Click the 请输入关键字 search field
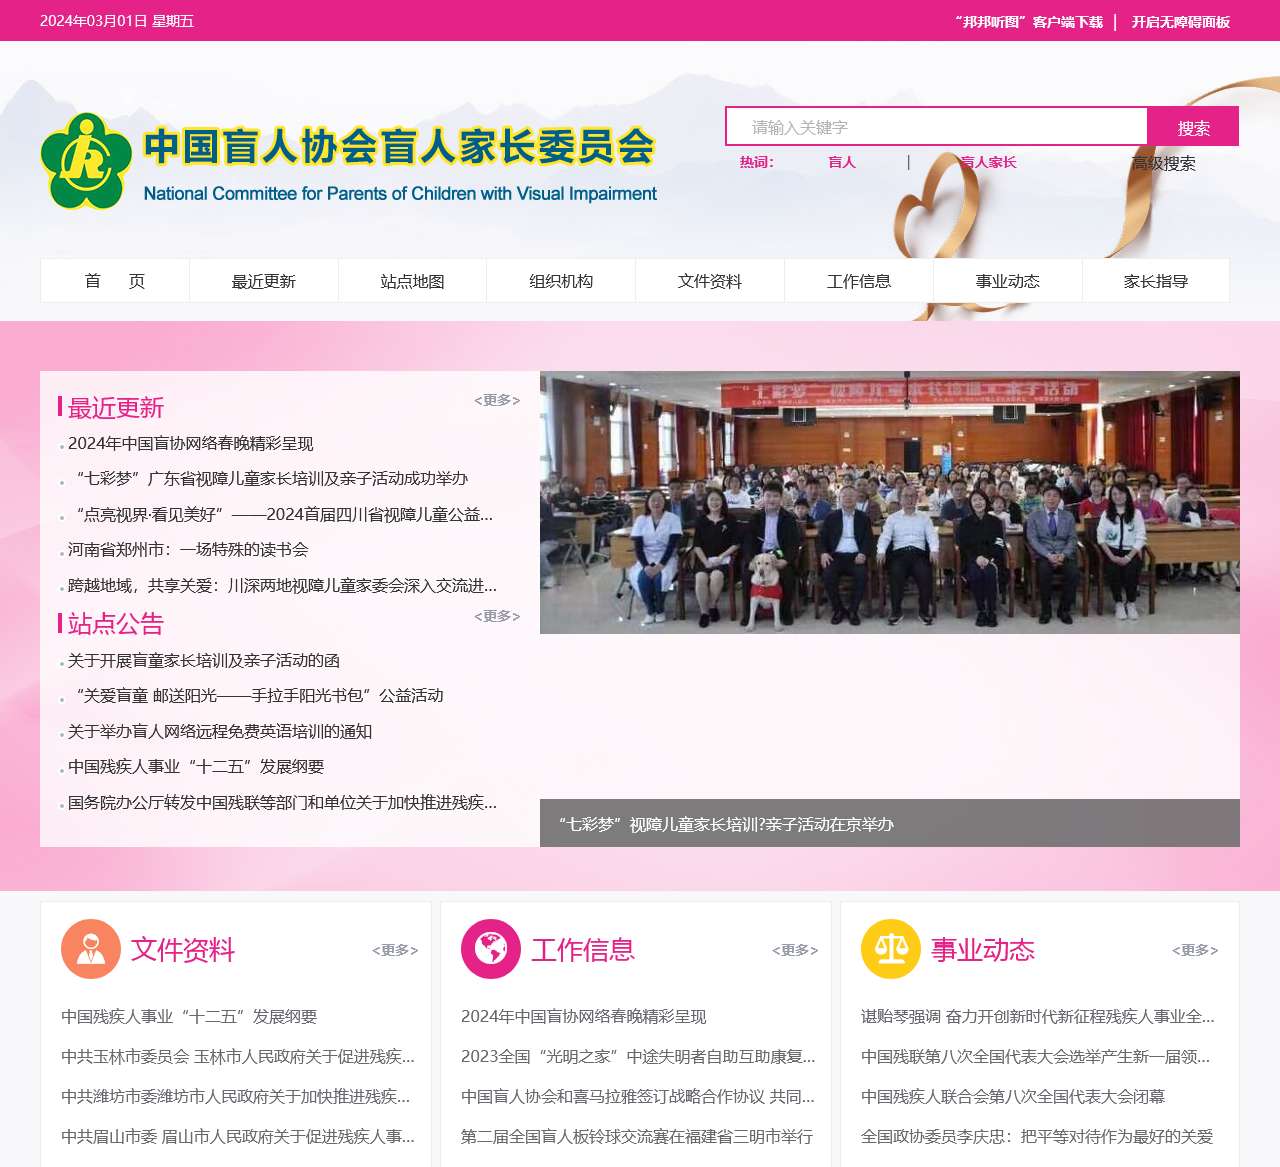 pyautogui.click(x=936, y=127)
